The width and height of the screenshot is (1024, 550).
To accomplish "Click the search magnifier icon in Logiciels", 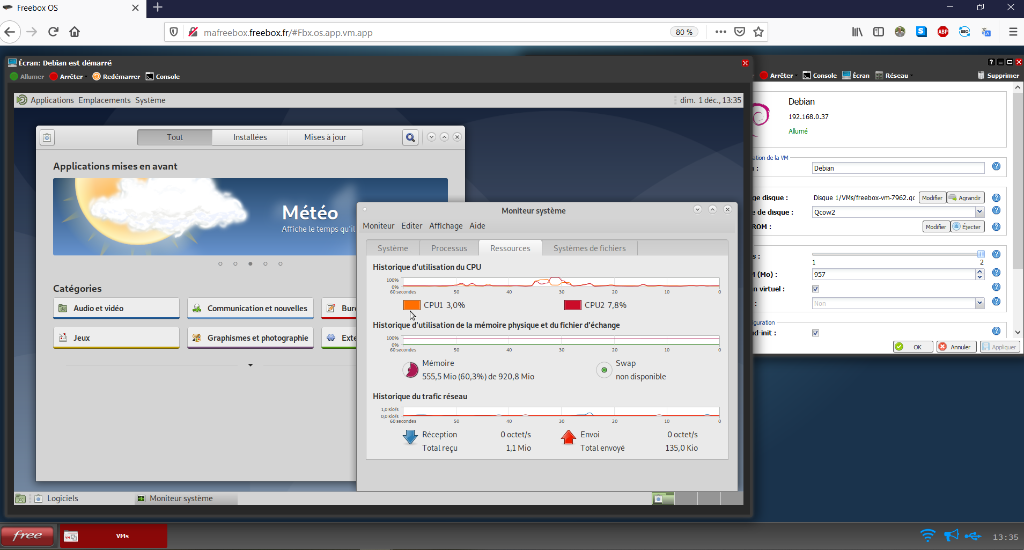I will click(410, 137).
